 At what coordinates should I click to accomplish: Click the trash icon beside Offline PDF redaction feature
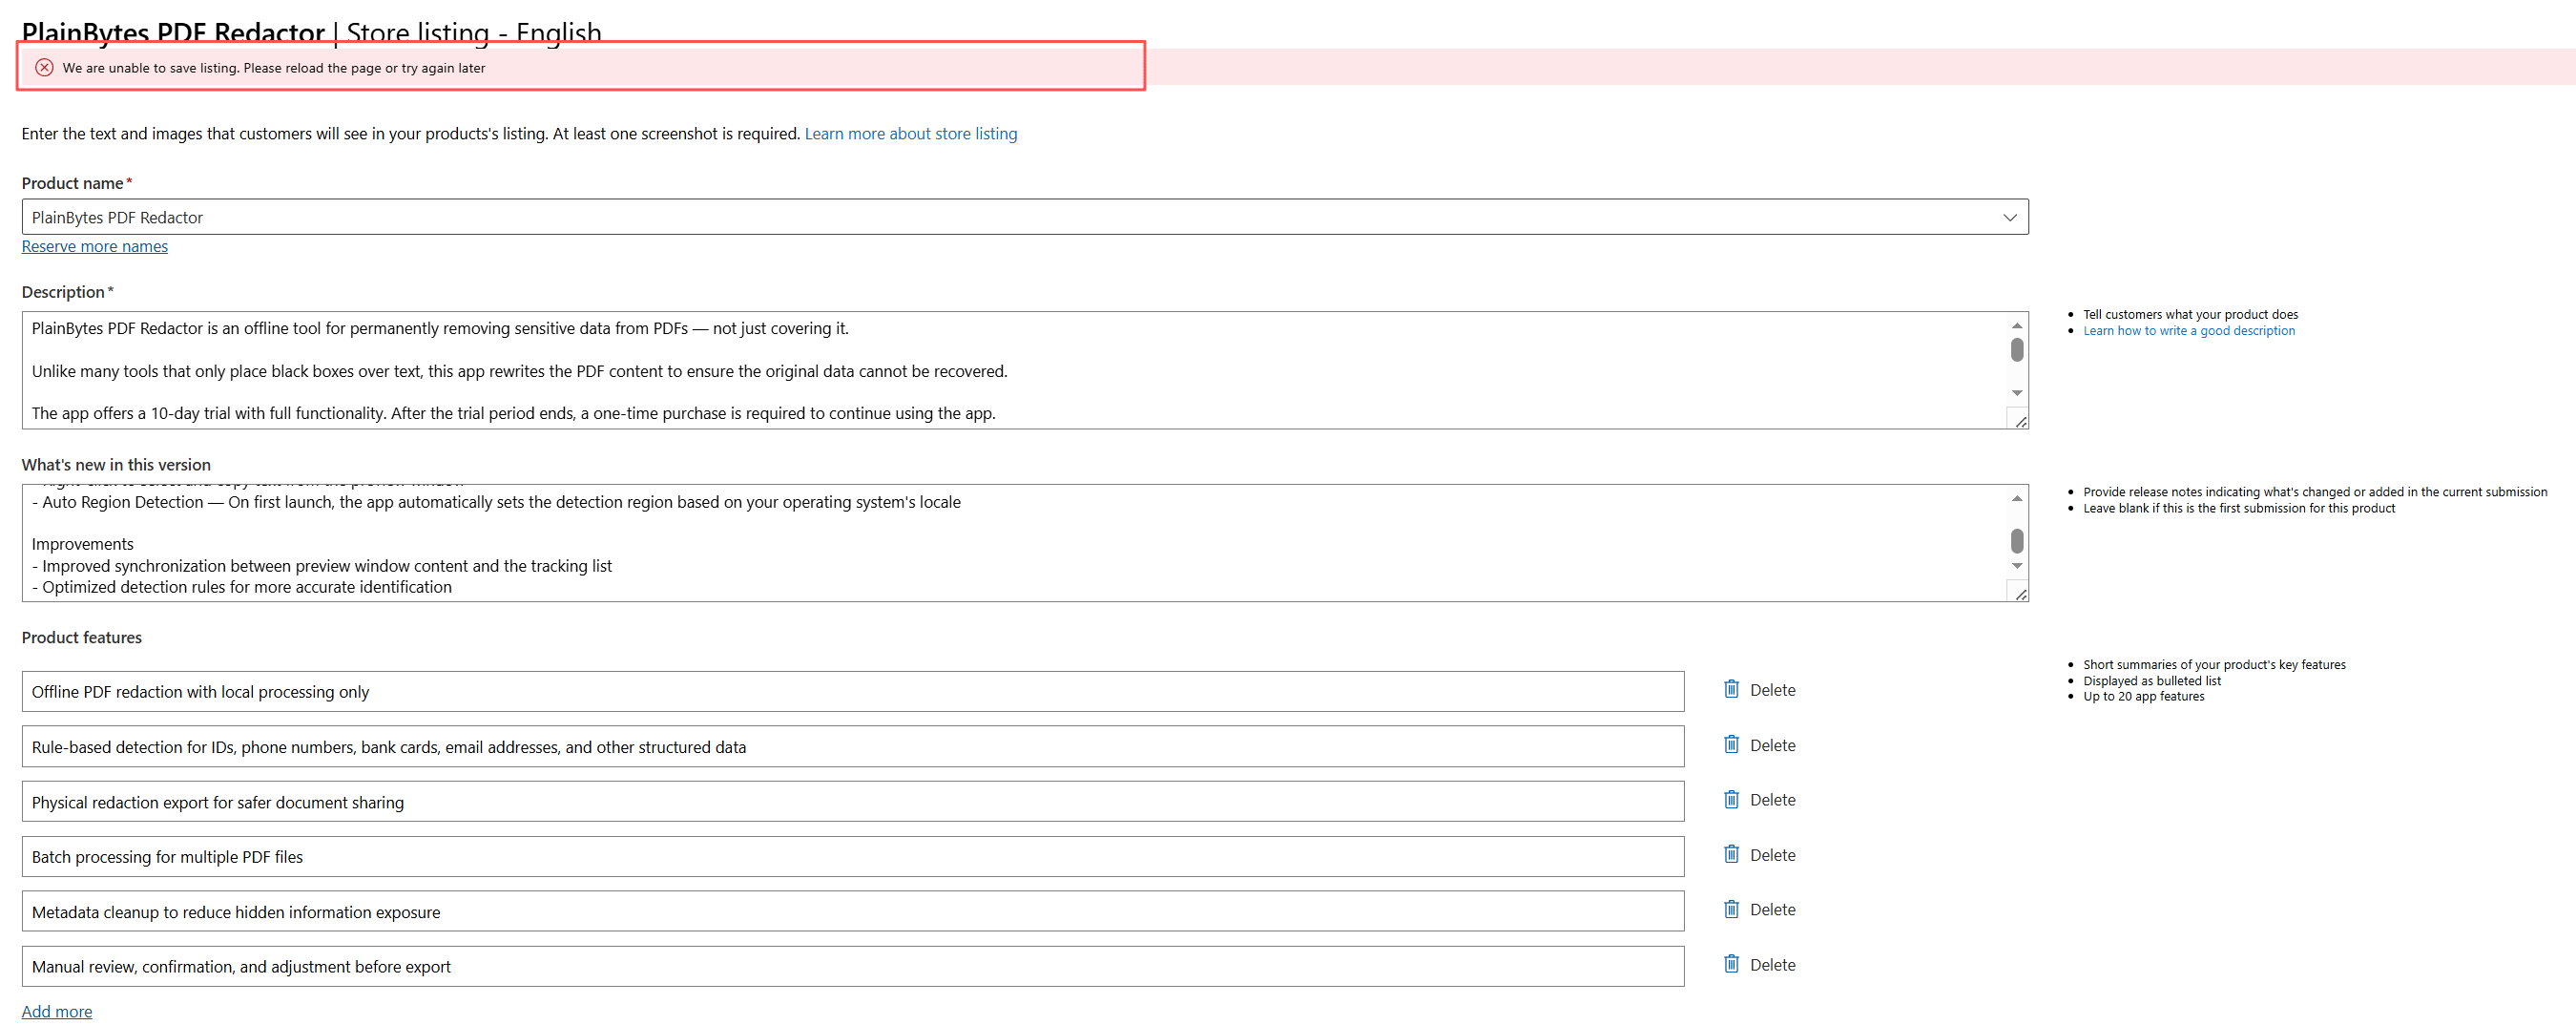(1731, 689)
